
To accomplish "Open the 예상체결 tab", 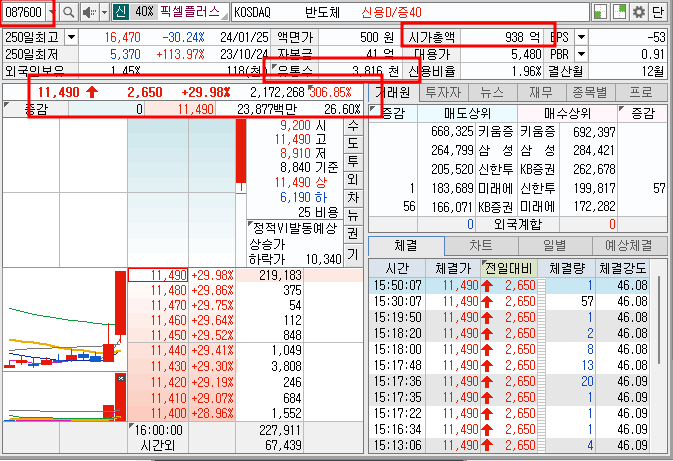I will click(629, 246).
